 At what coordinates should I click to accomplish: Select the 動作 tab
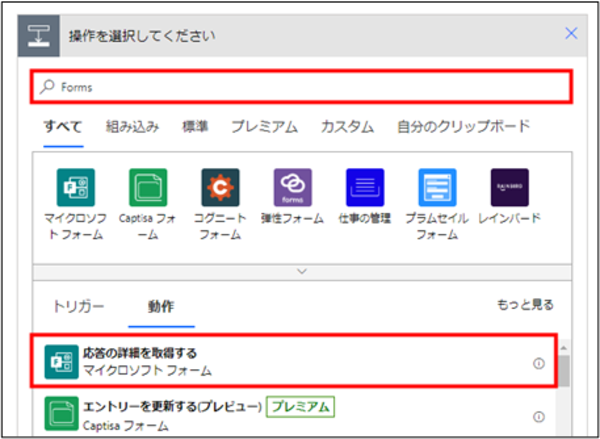(161, 307)
